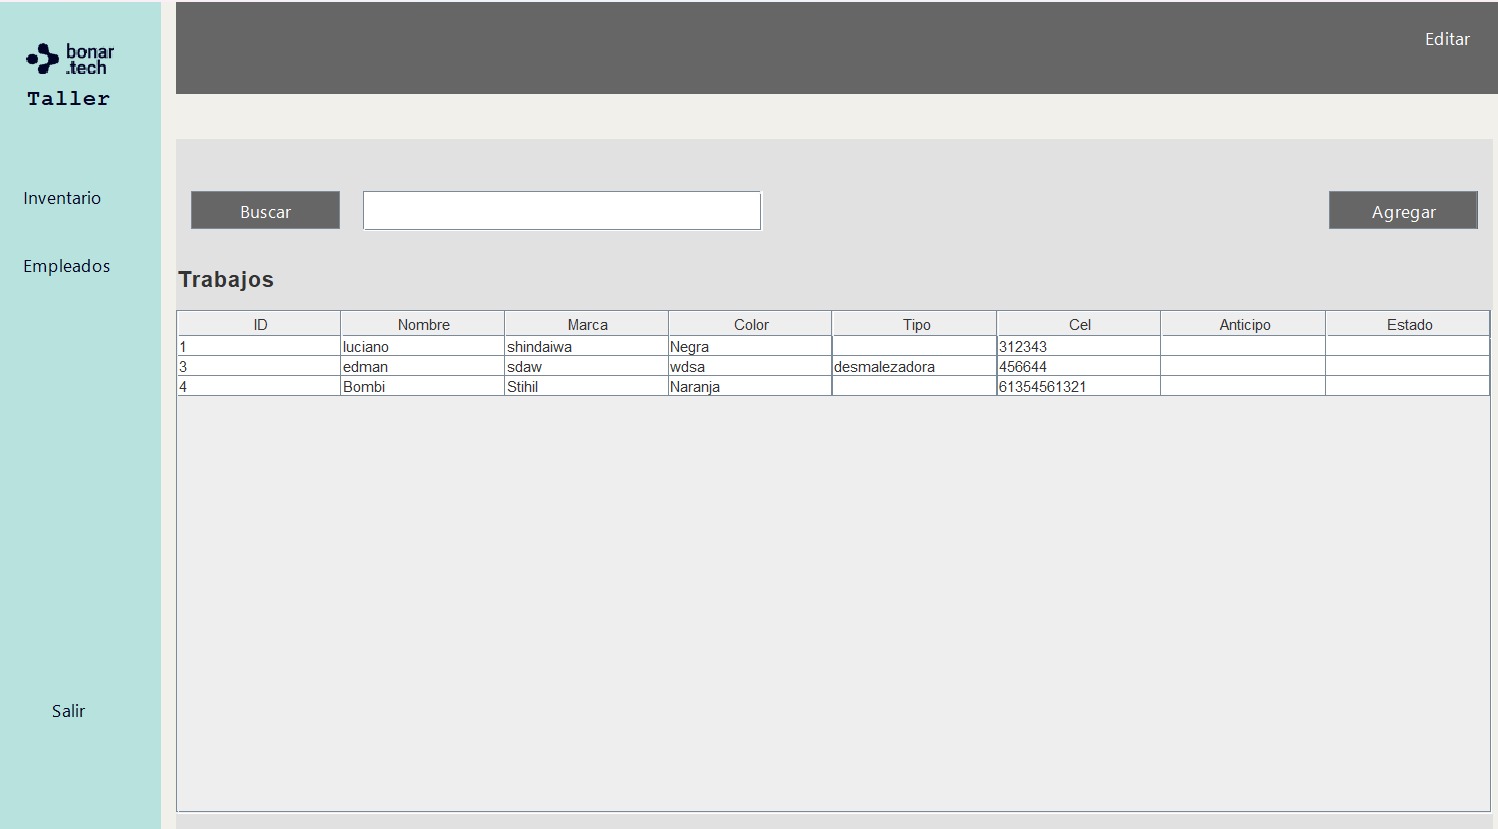Click the shindaiwa brand cell

586,346
